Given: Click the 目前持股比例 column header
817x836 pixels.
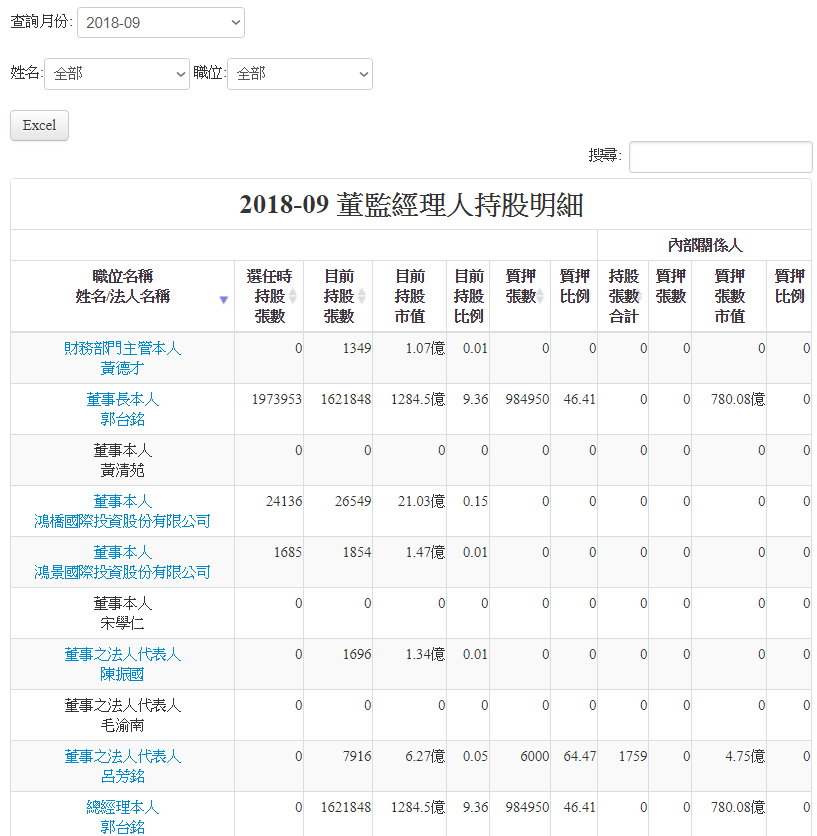Looking at the screenshot, I should tap(468, 296).
